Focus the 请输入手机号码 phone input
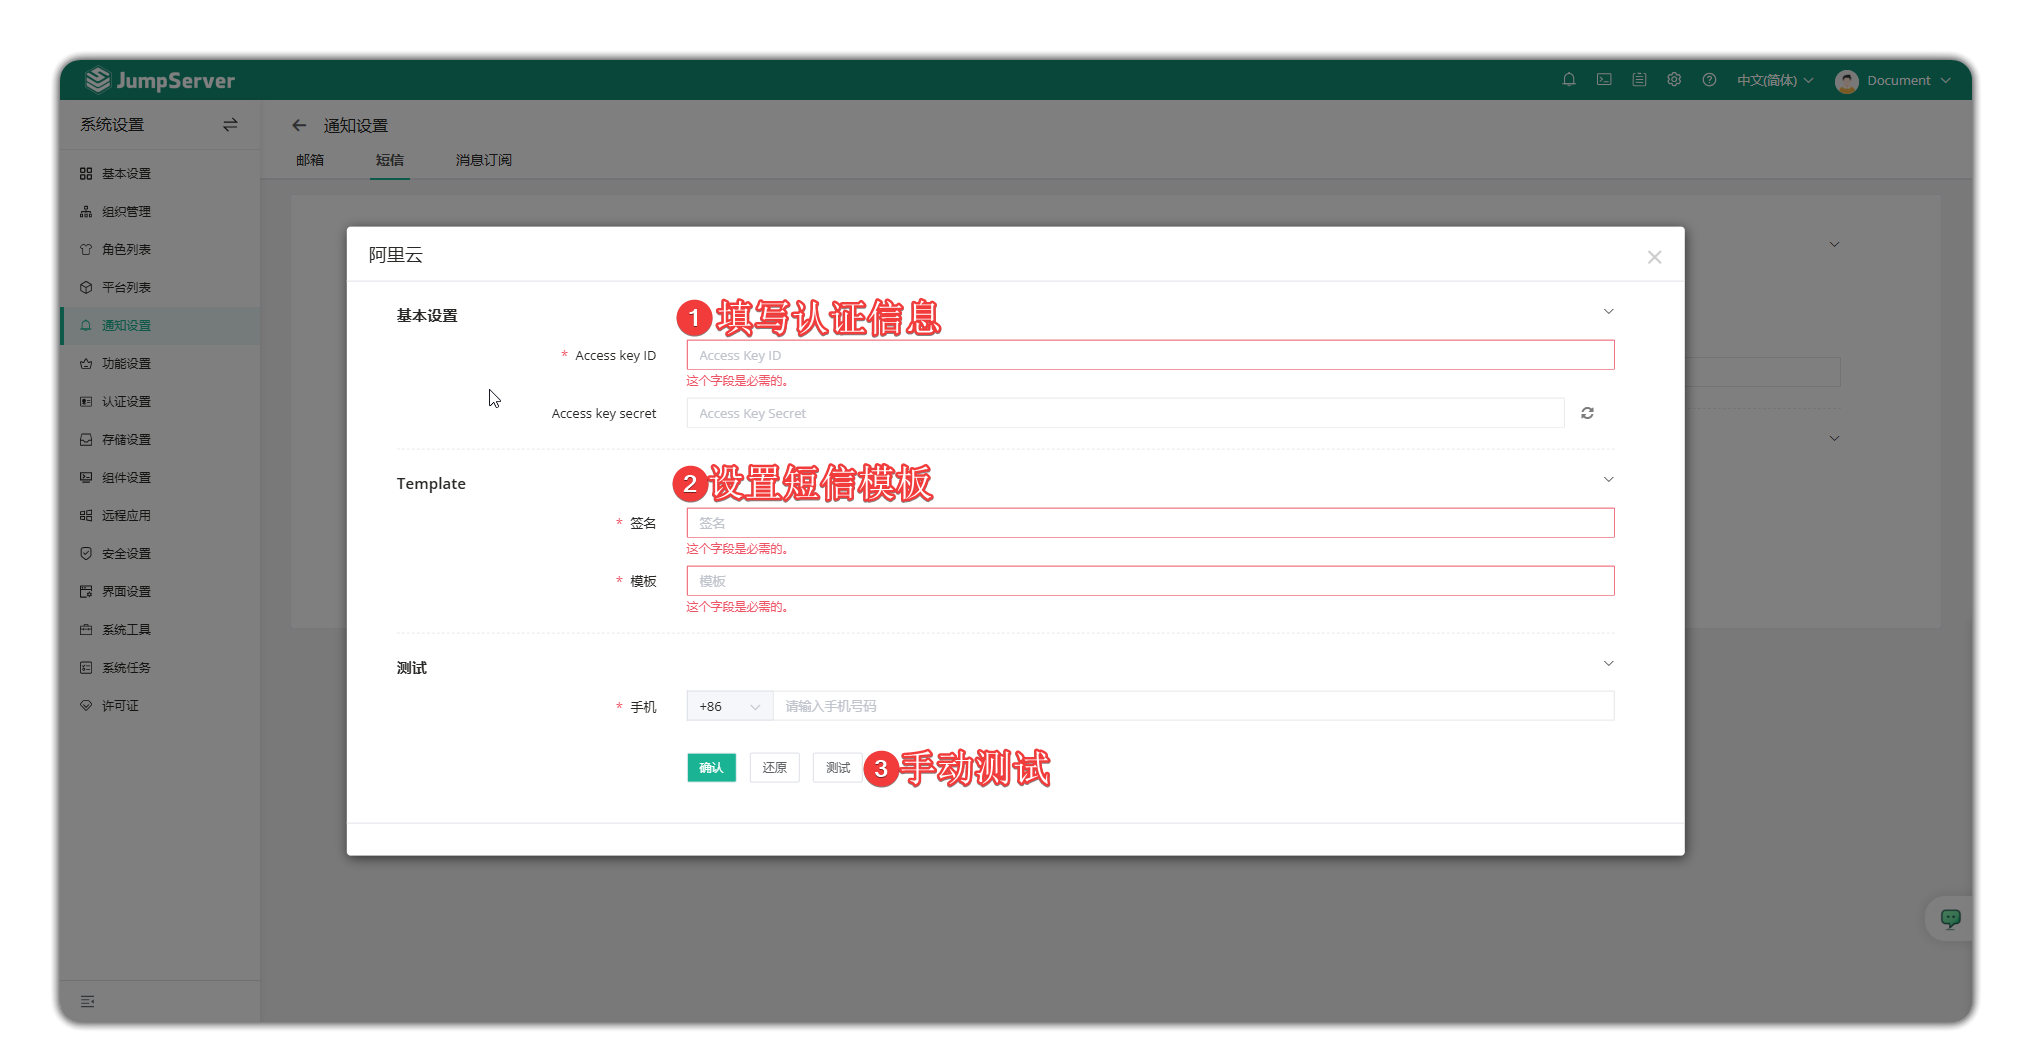The width and height of the screenshot is (2032, 1062). [x=1193, y=706]
